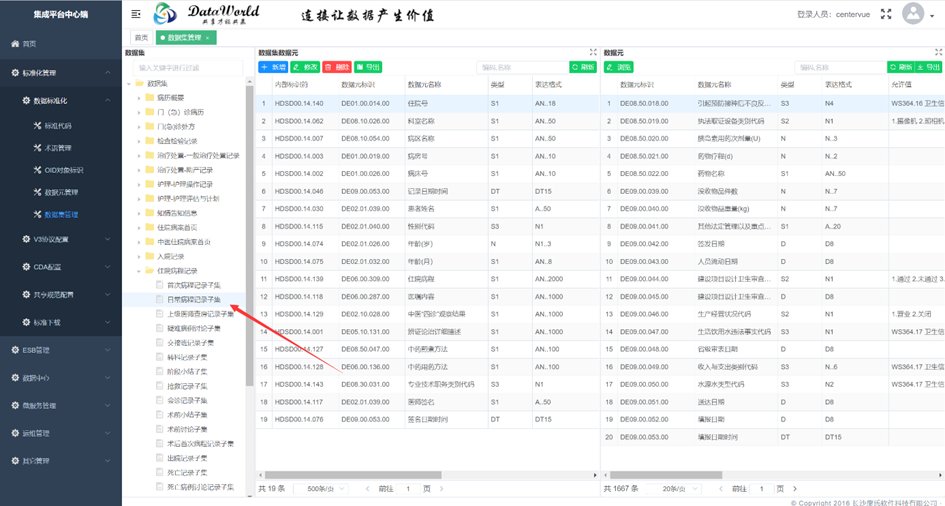Select 疑难病例讨论子集 tree item
The width and height of the screenshot is (945, 506).
click(x=193, y=328)
